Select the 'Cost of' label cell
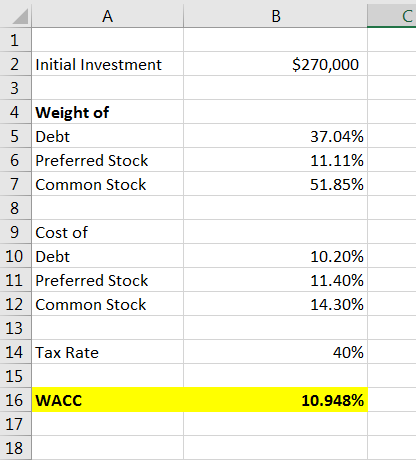Viewport: 416px width, 460px height. (107, 232)
